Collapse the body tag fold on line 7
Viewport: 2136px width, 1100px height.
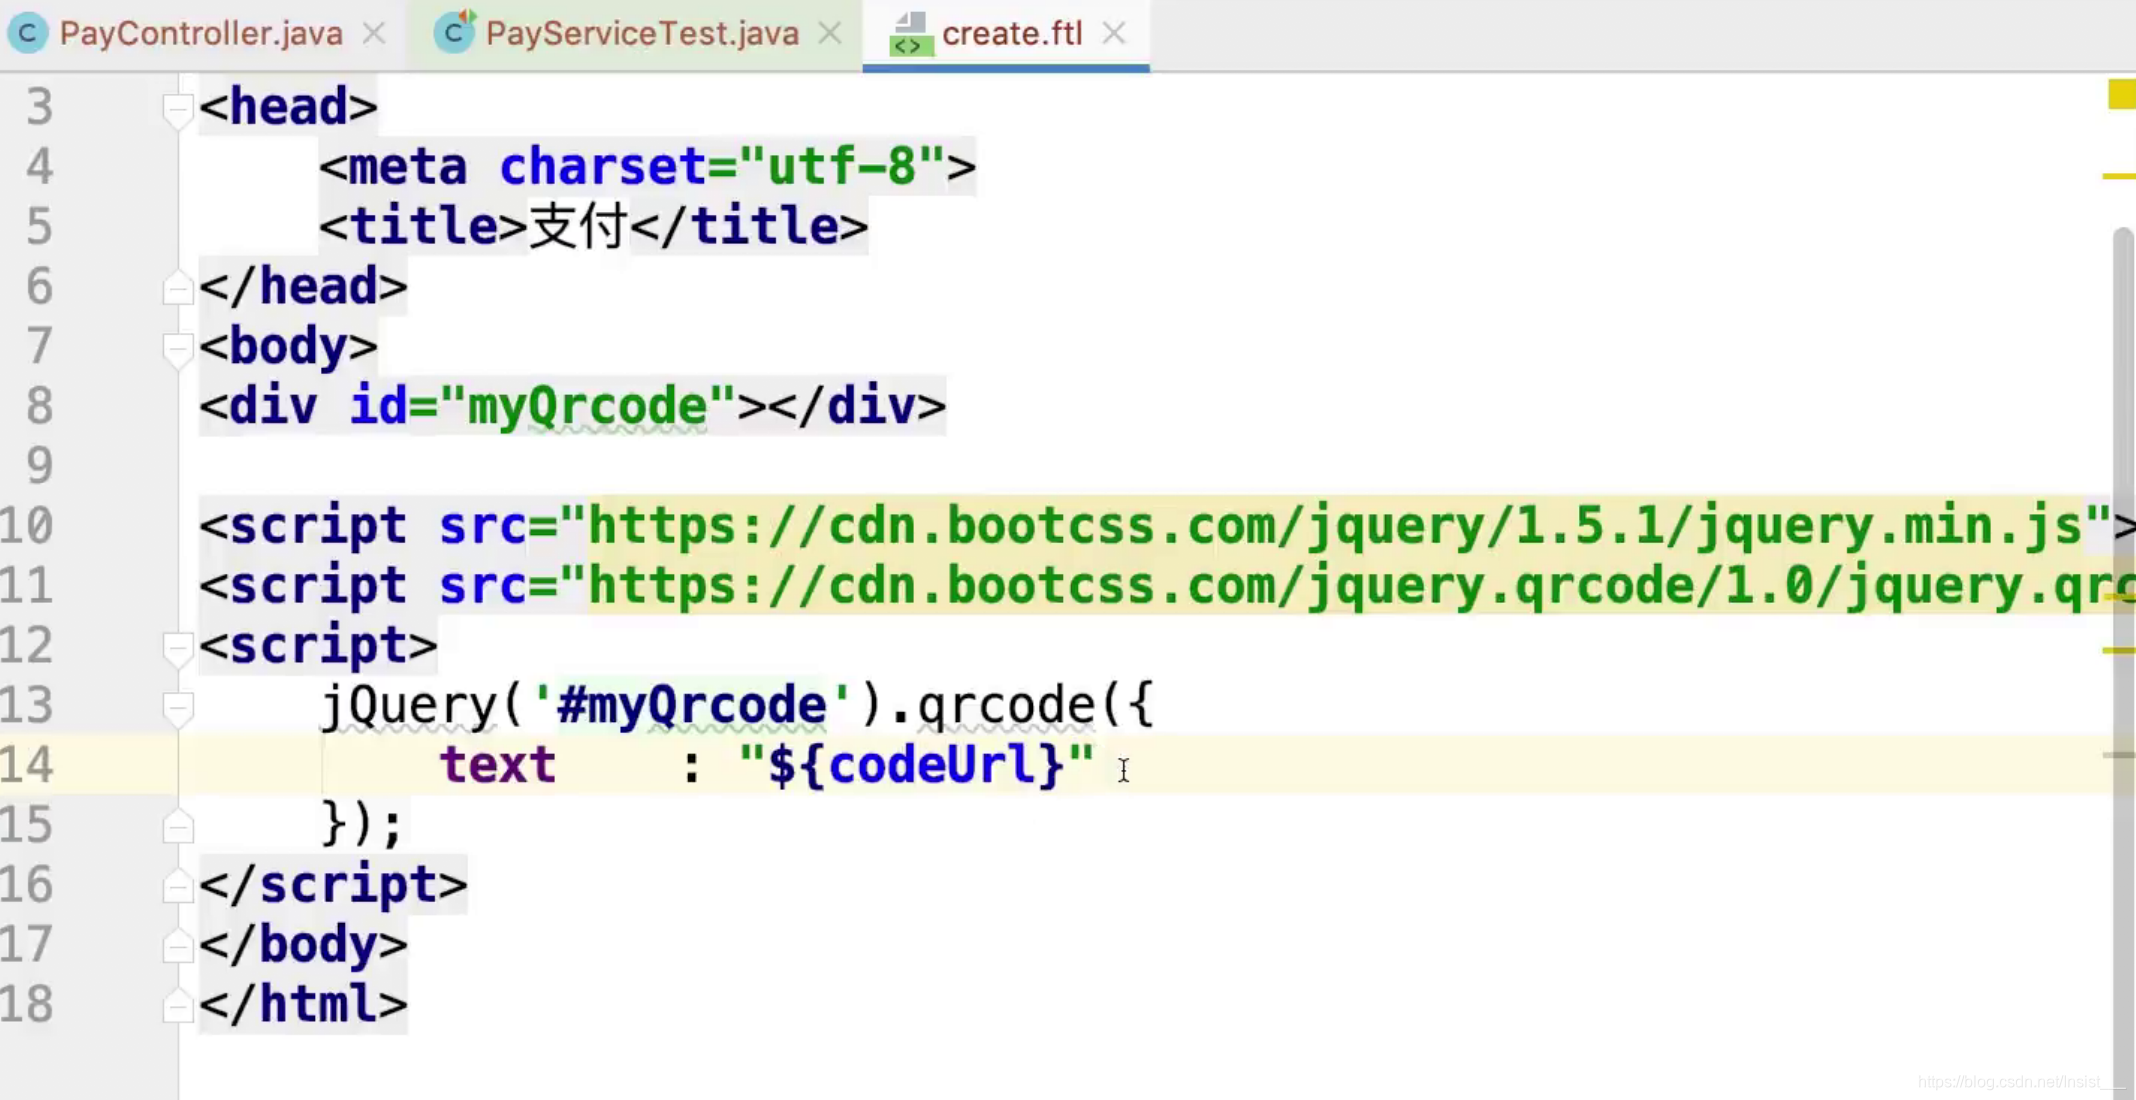[x=177, y=349]
